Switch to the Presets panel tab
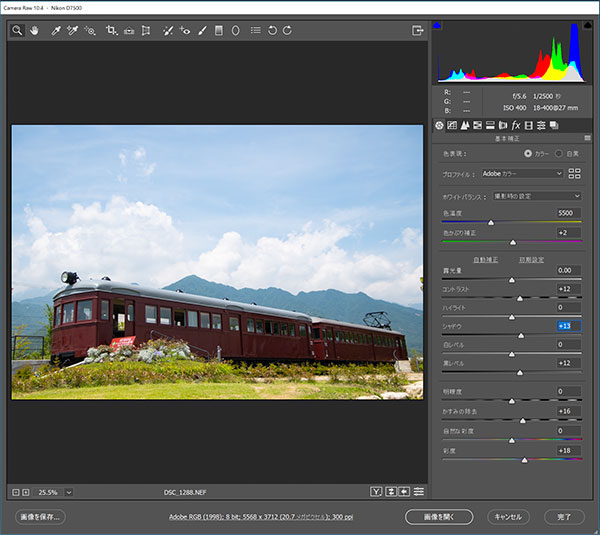The width and height of the screenshot is (600, 535). click(541, 126)
